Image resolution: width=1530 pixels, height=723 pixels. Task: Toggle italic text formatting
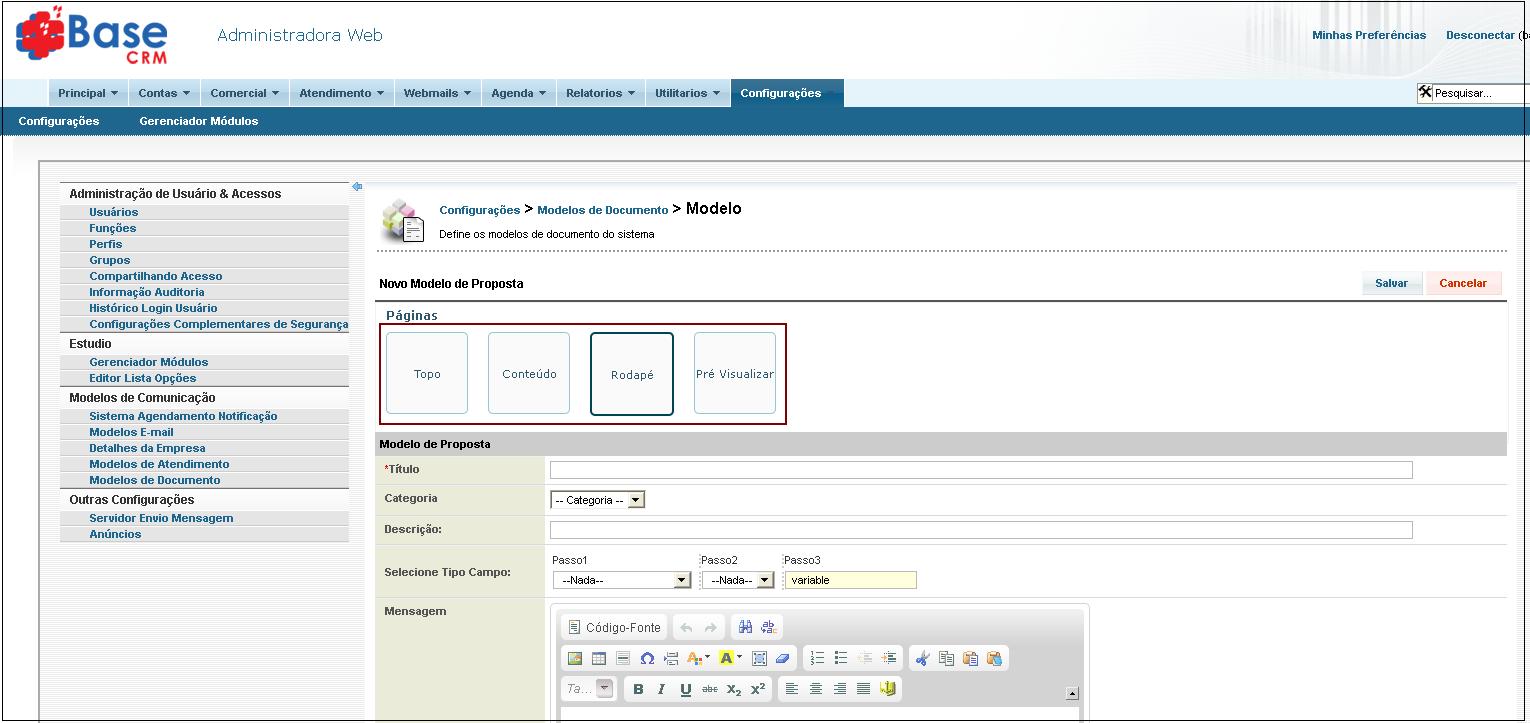click(x=660, y=689)
